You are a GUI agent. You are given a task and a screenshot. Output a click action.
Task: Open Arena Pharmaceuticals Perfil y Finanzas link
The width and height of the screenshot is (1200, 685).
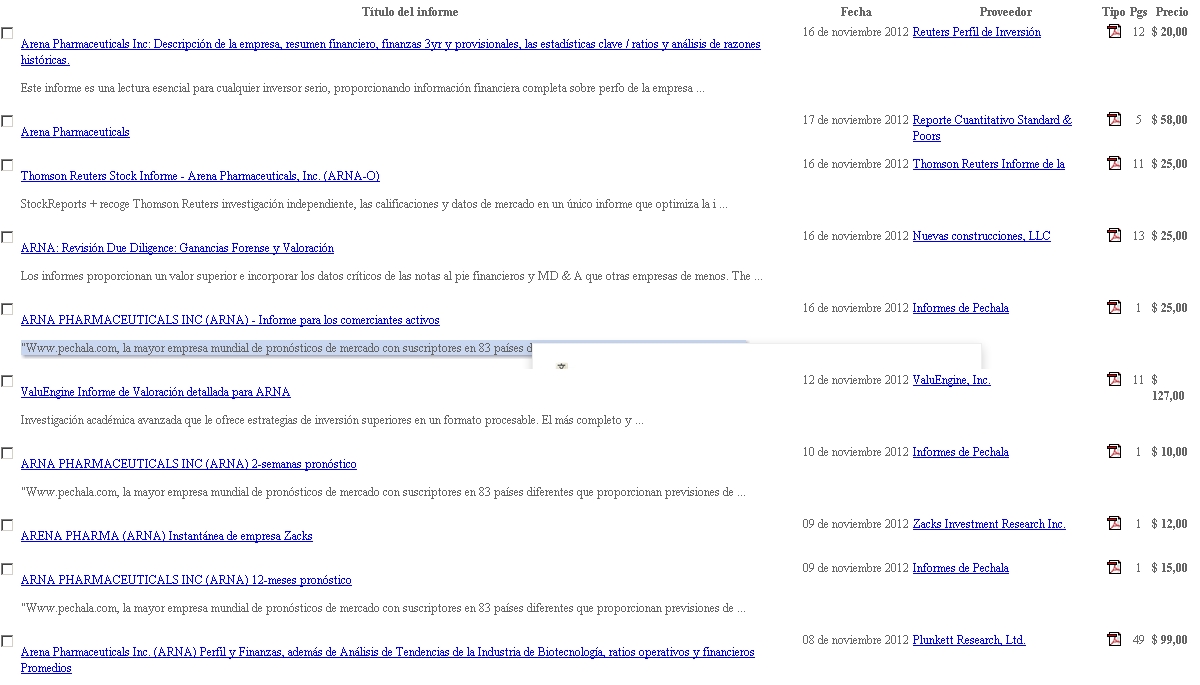(x=388, y=660)
